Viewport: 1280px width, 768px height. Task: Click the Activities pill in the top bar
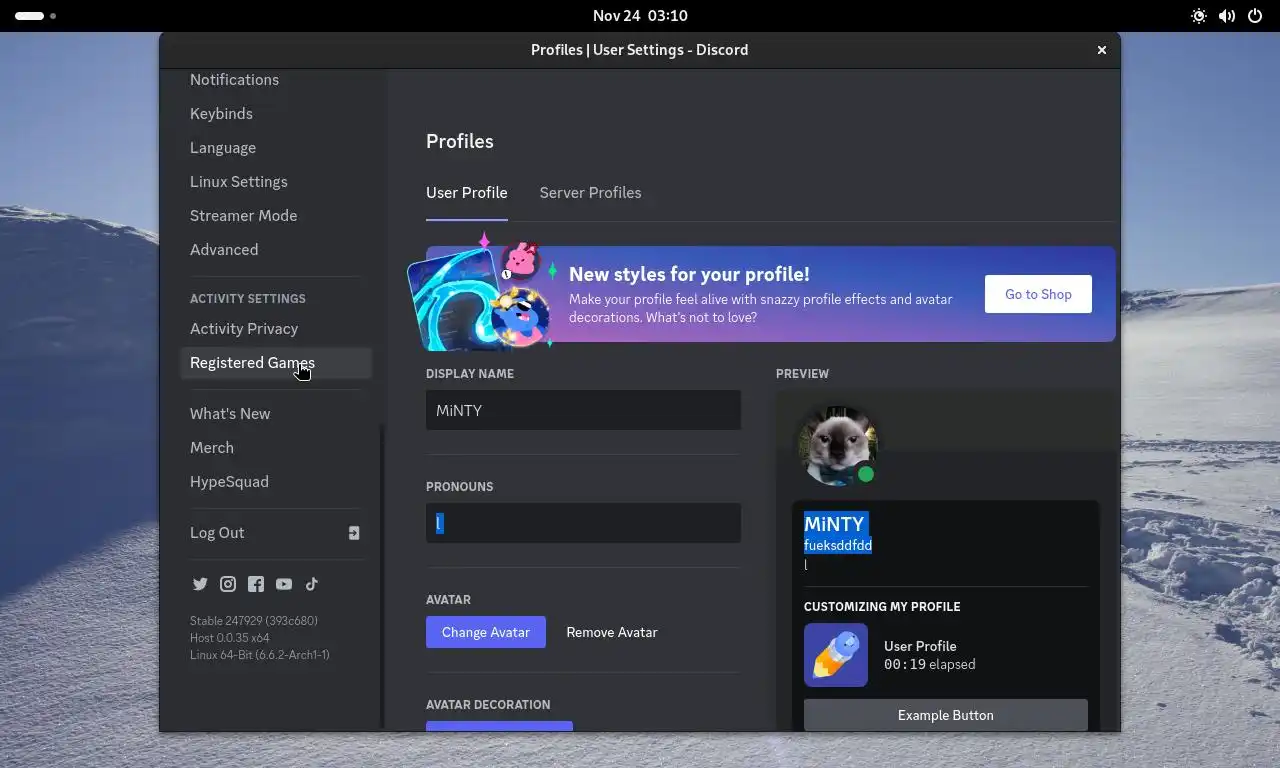[x=35, y=16]
